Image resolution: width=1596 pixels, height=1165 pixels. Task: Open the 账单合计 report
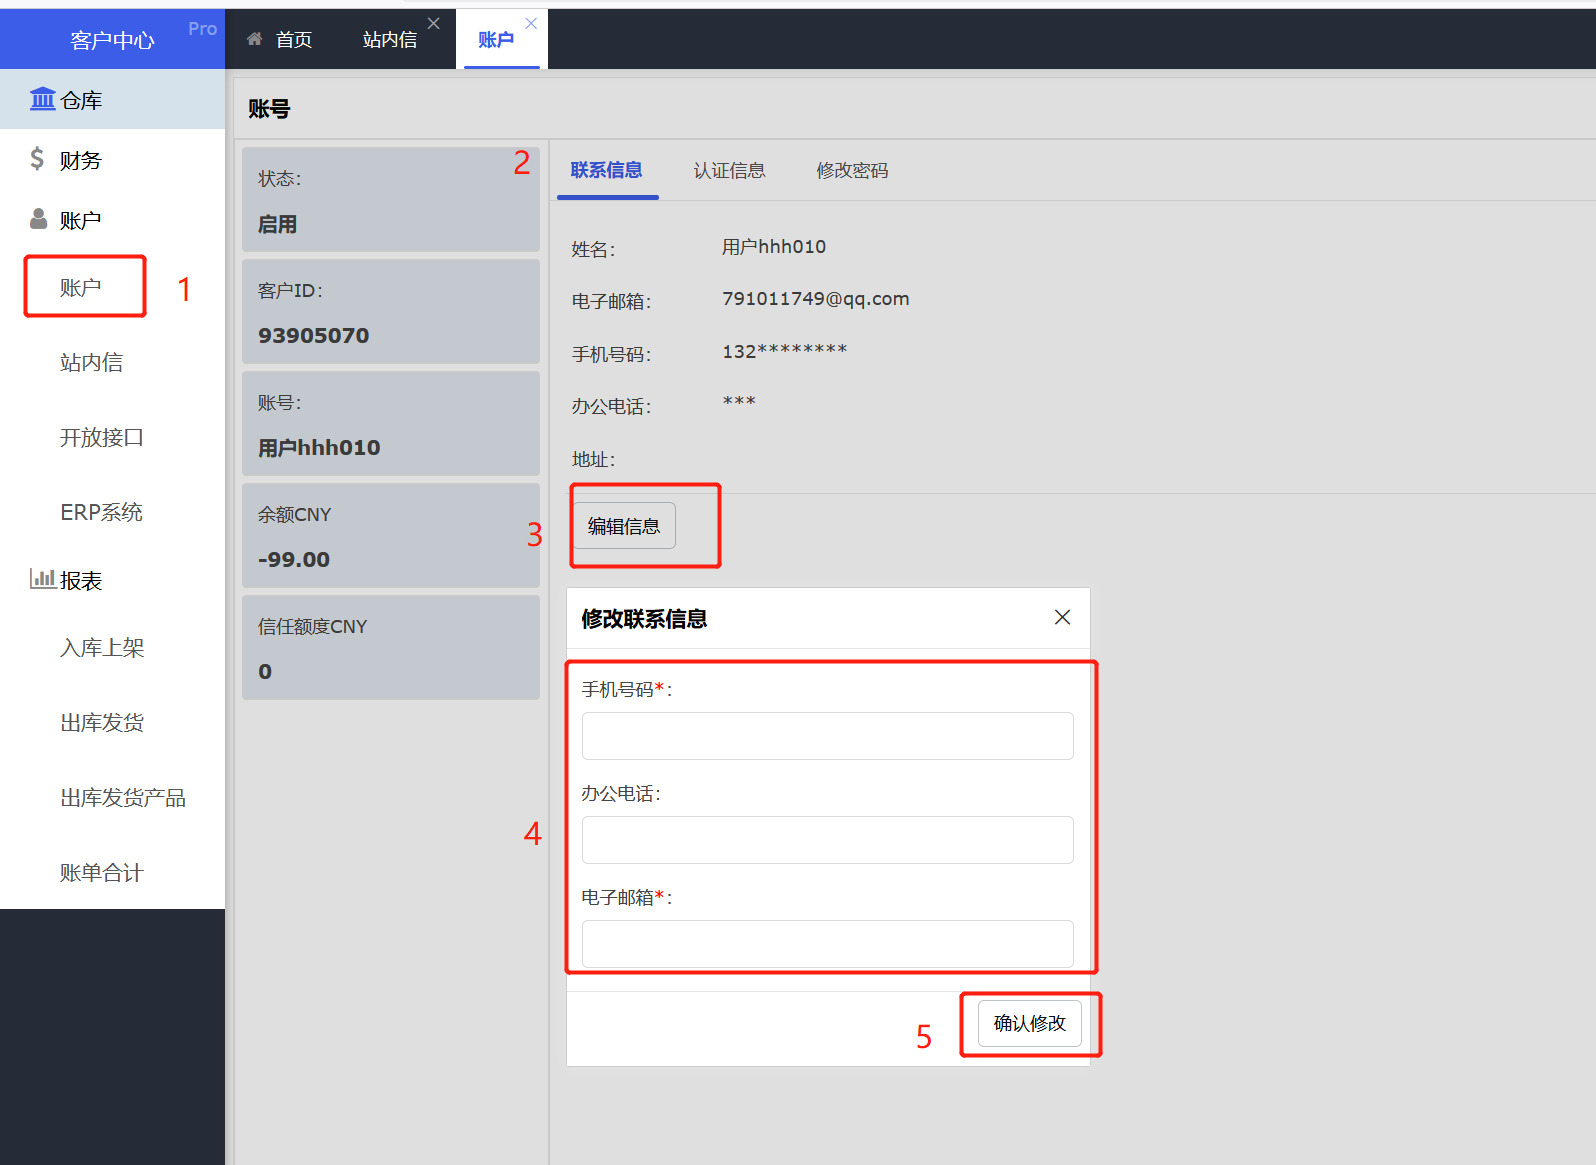[x=102, y=873]
